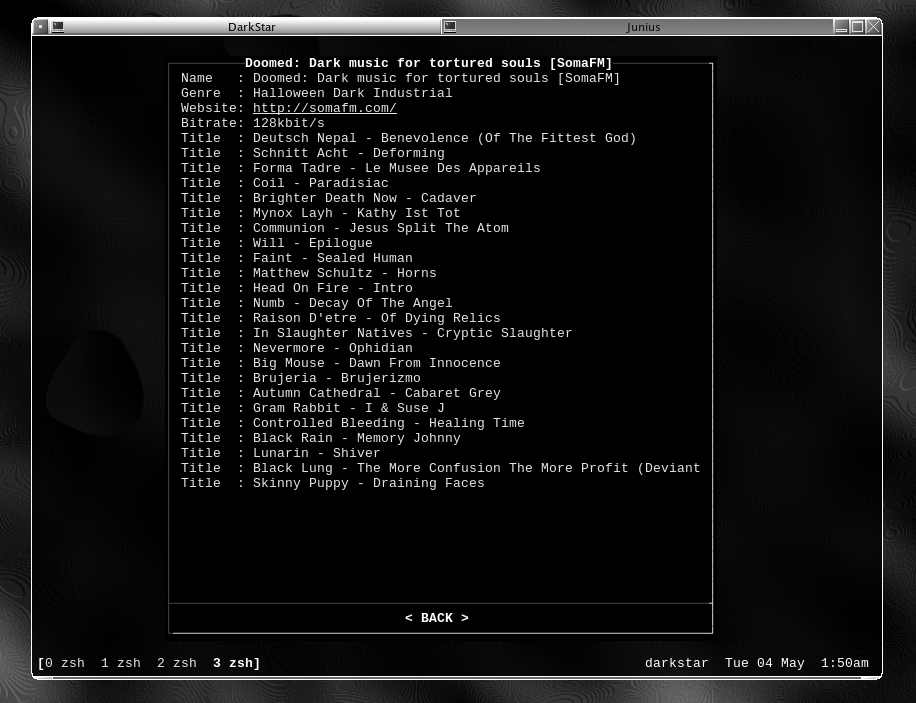Click the Halloween Dark Industrial genre text
This screenshot has width=916, height=703.
(352, 93)
